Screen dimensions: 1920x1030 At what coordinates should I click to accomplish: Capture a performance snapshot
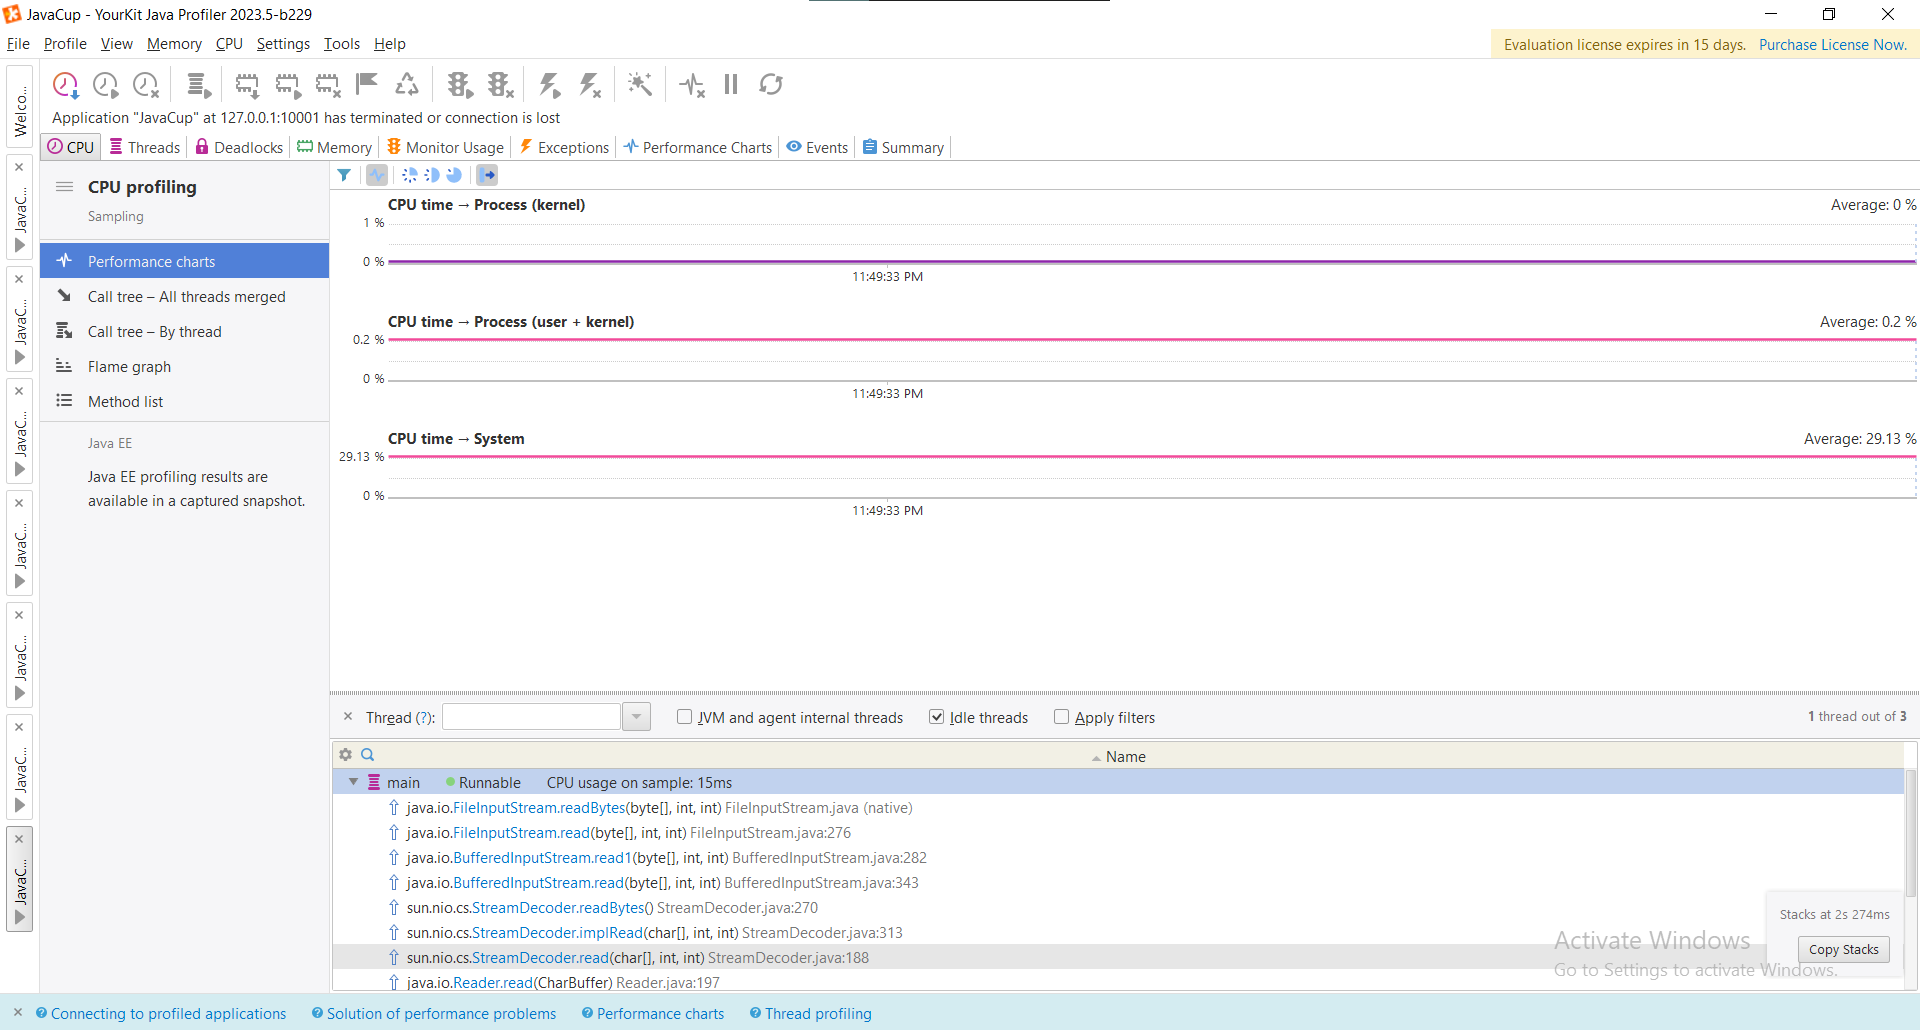tap(66, 84)
